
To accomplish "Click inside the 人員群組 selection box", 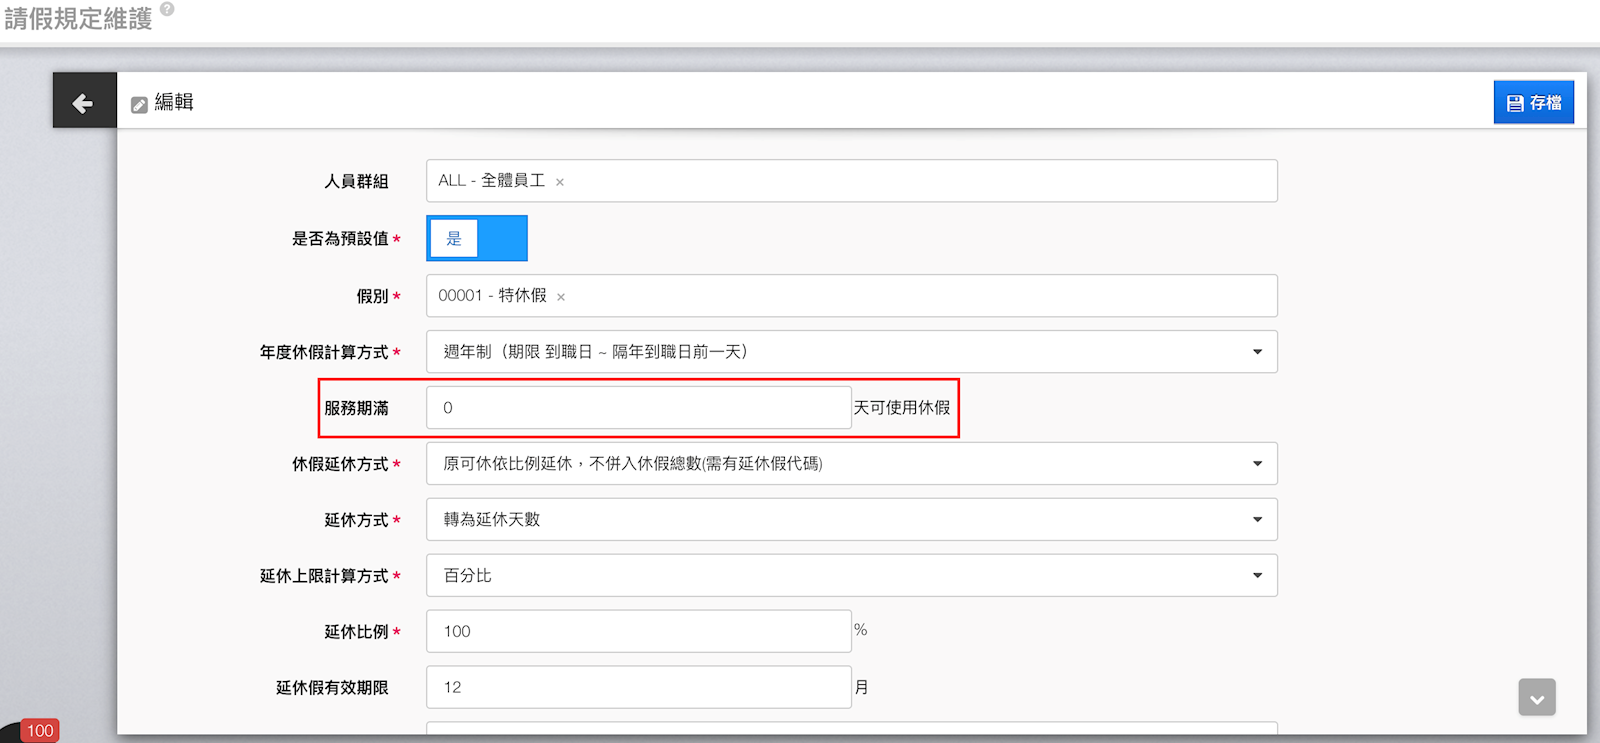I will click(900, 181).
